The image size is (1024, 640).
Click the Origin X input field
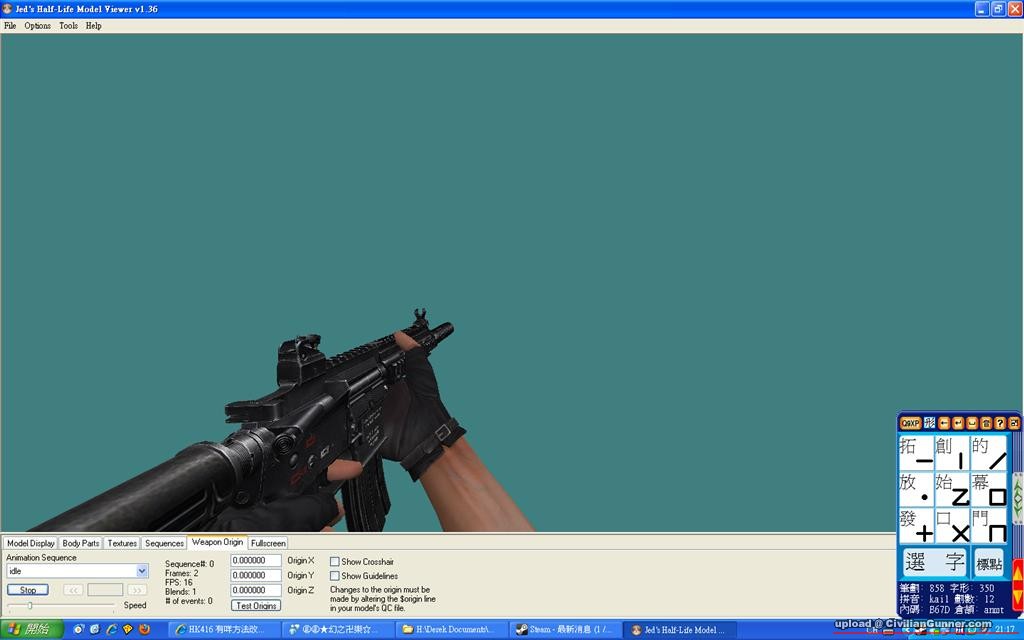[x=256, y=561]
